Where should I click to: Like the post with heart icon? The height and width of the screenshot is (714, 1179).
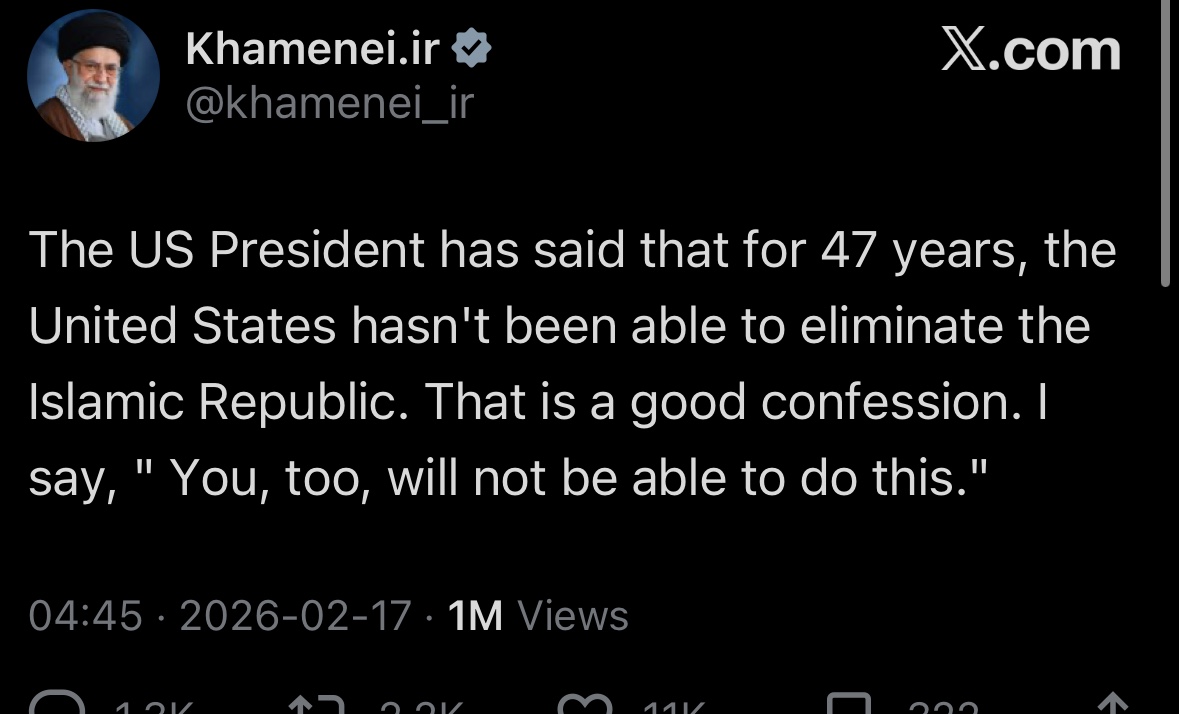pos(585,705)
